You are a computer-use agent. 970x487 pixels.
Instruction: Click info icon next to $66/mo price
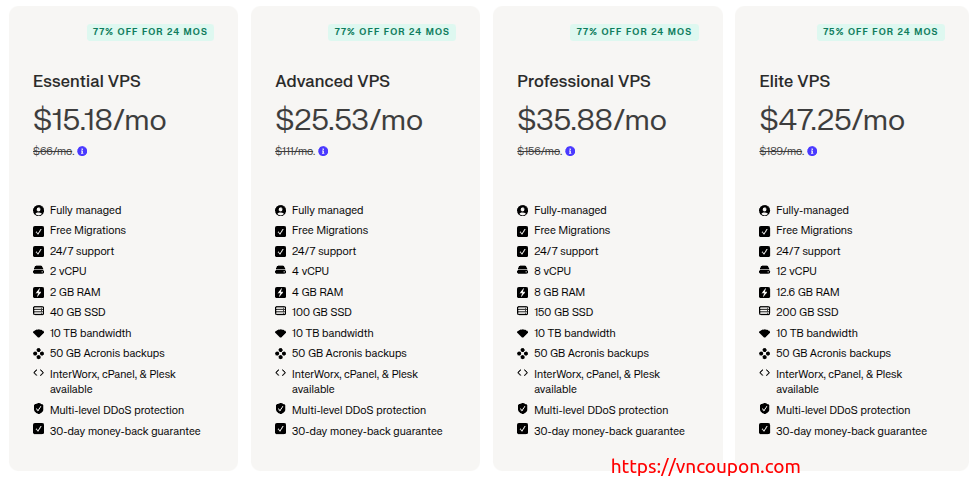click(83, 152)
